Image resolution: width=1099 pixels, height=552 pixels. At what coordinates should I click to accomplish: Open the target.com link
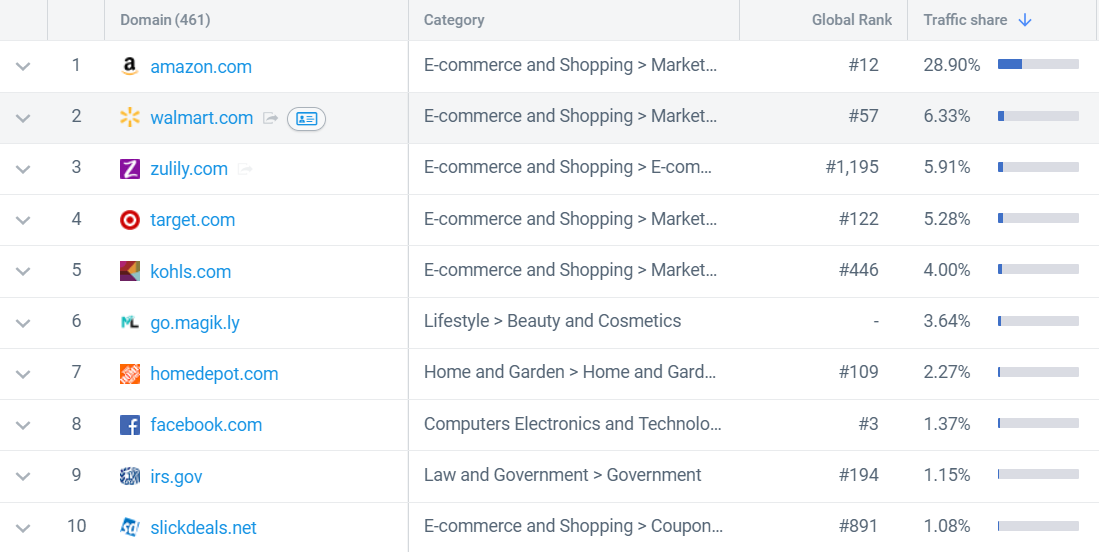(x=193, y=220)
